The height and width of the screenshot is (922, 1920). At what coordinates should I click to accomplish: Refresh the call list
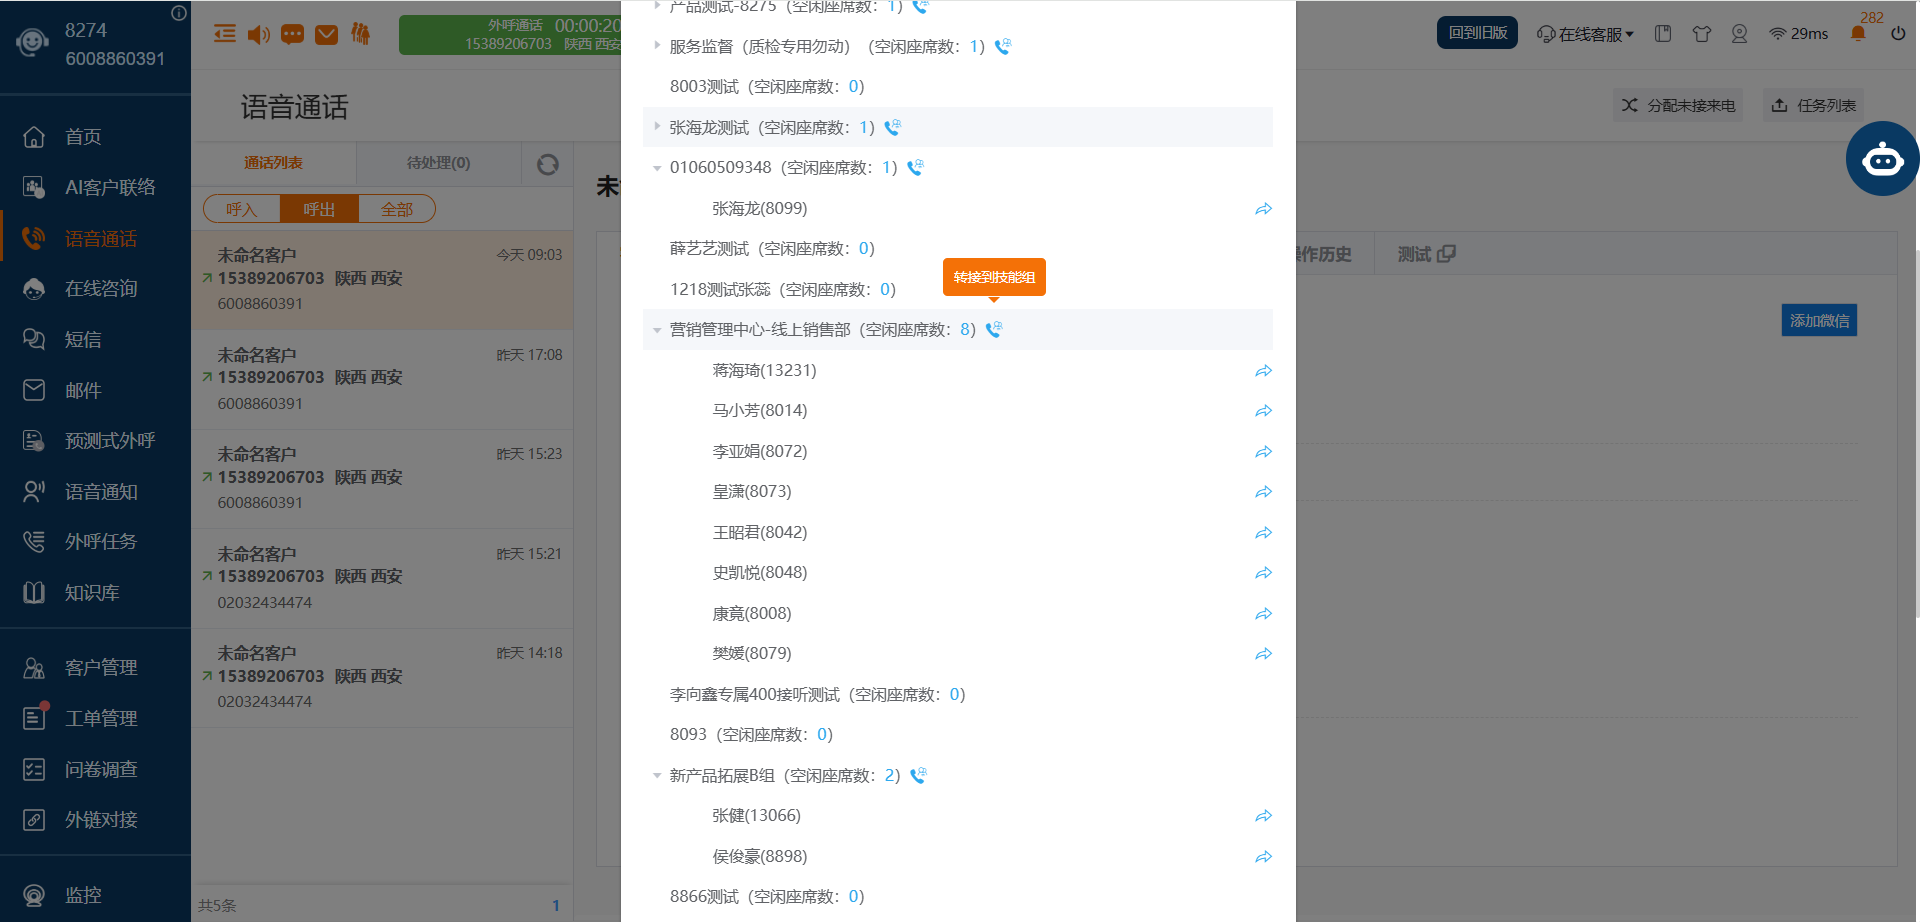pyautogui.click(x=547, y=164)
